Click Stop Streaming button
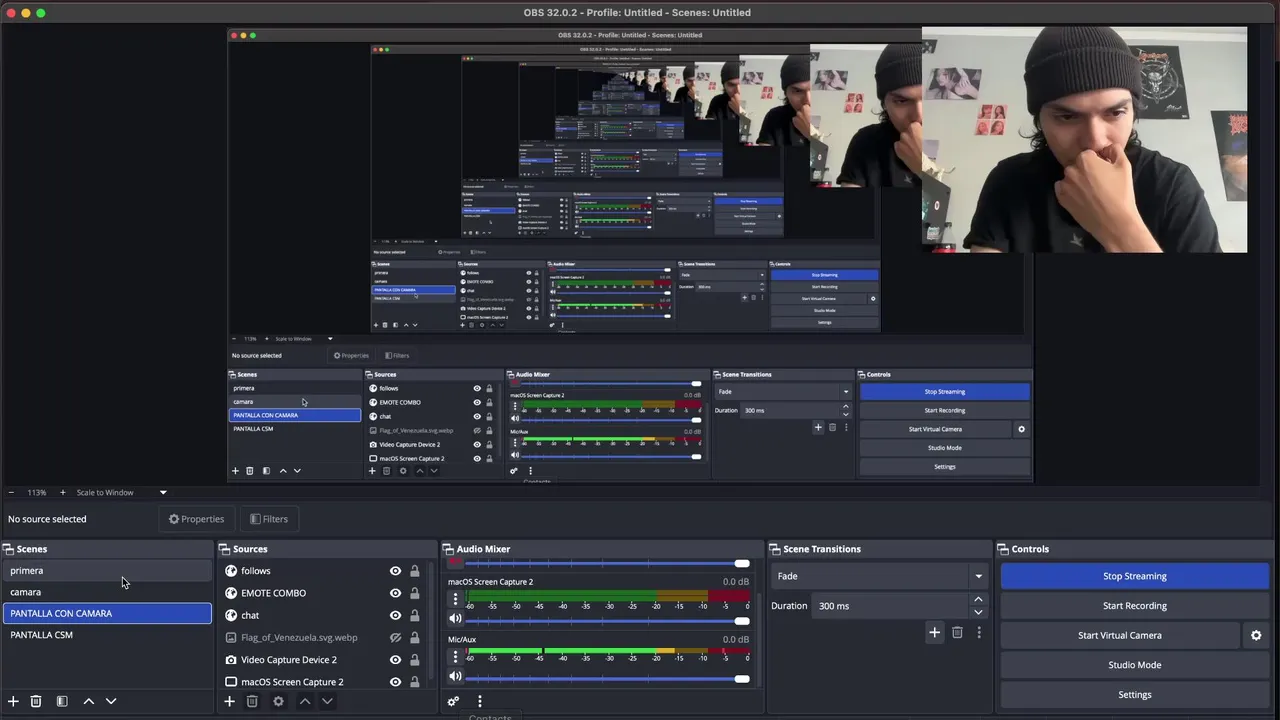 pyautogui.click(x=1134, y=576)
